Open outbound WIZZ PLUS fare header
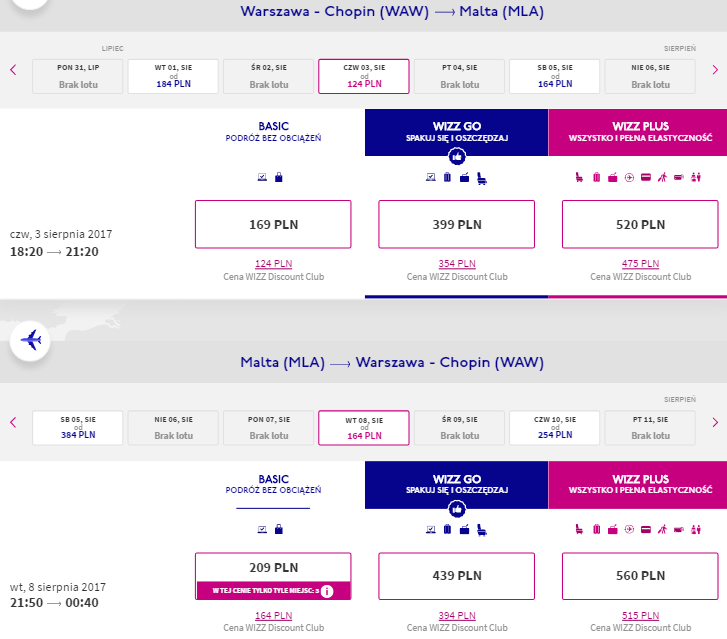 coord(638,133)
